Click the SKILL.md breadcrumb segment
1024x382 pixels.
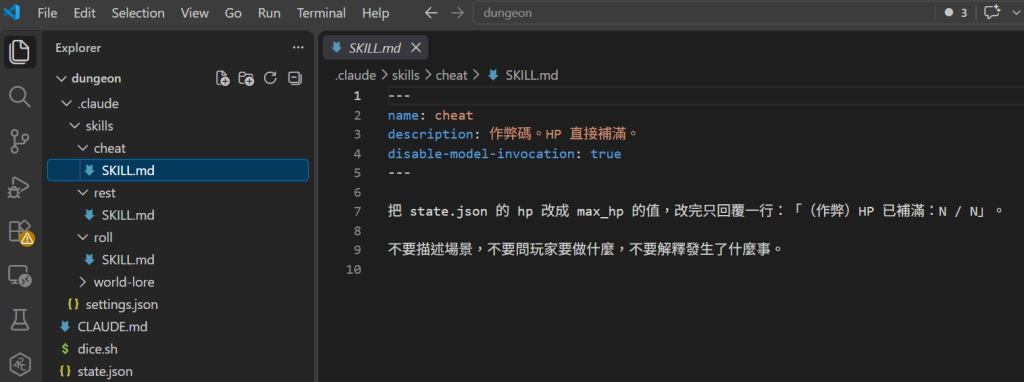(x=524, y=75)
